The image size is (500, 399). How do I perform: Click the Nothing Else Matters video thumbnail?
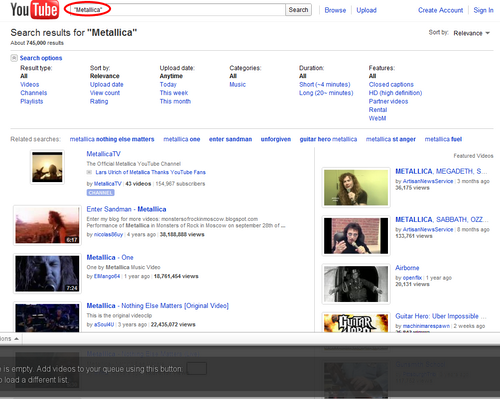click(x=47, y=317)
